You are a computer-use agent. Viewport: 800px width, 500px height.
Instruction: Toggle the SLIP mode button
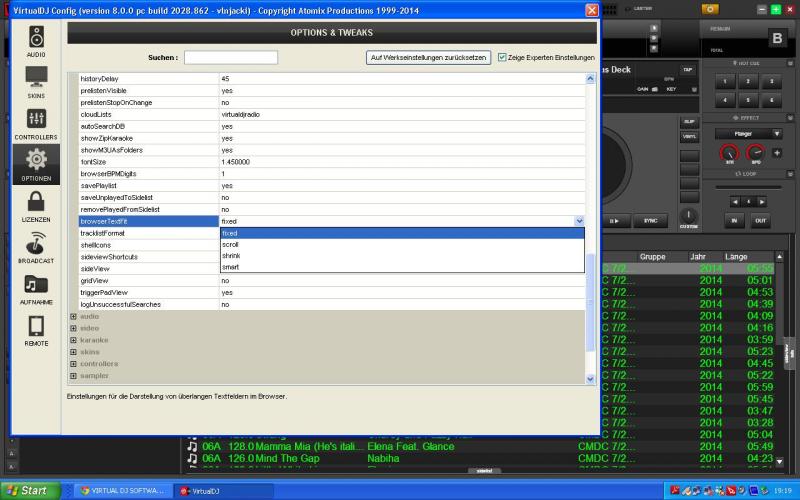pyautogui.click(x=689, y=121)
